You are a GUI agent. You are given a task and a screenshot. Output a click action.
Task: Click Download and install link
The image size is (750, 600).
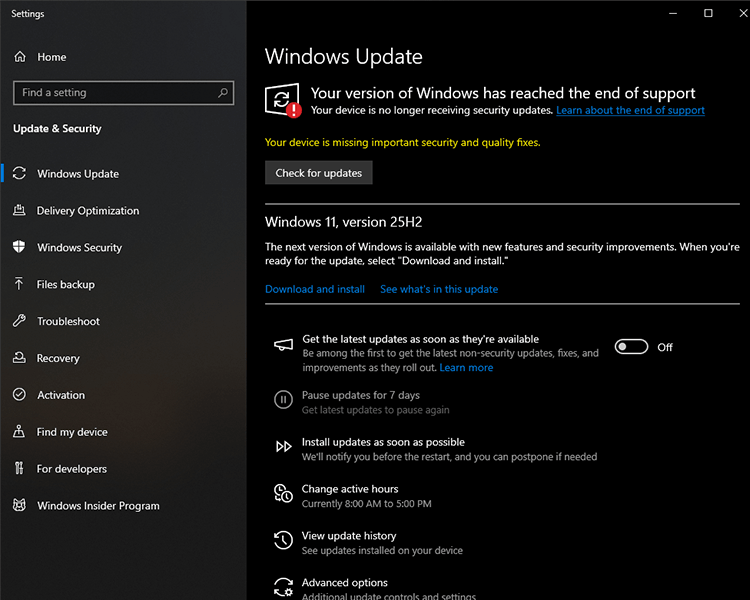[315, 289]
